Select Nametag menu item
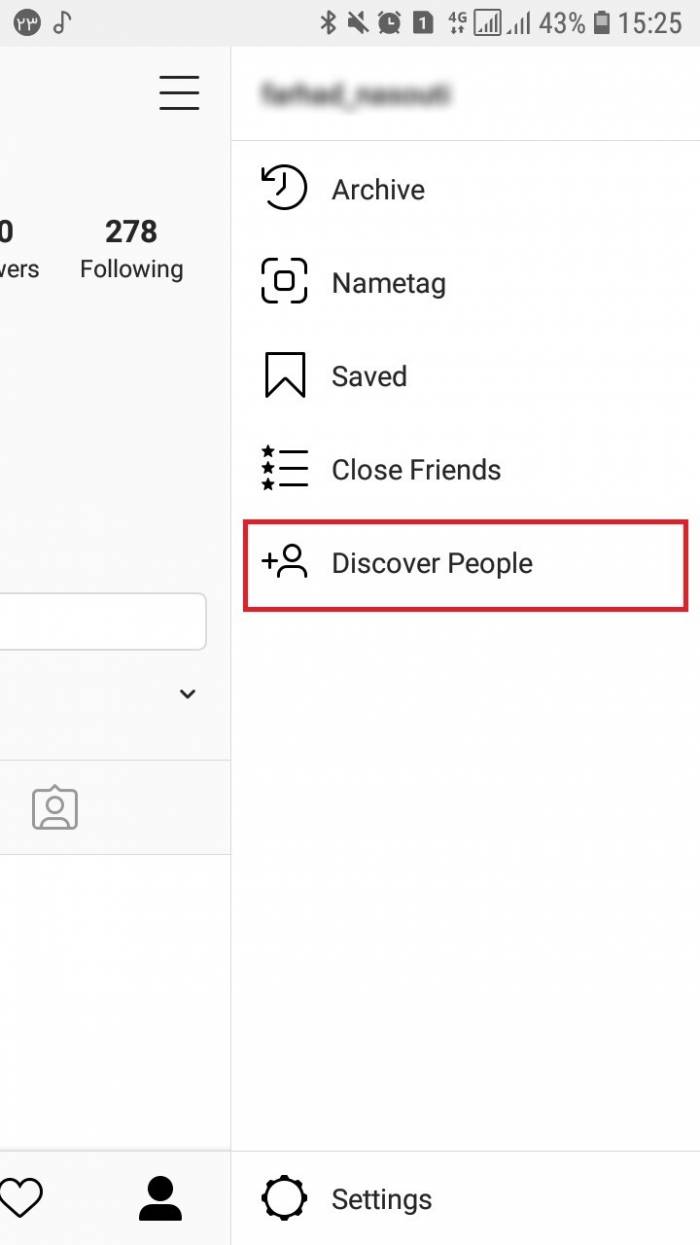This screenshot has width=700, height=1245. [388, 283]
